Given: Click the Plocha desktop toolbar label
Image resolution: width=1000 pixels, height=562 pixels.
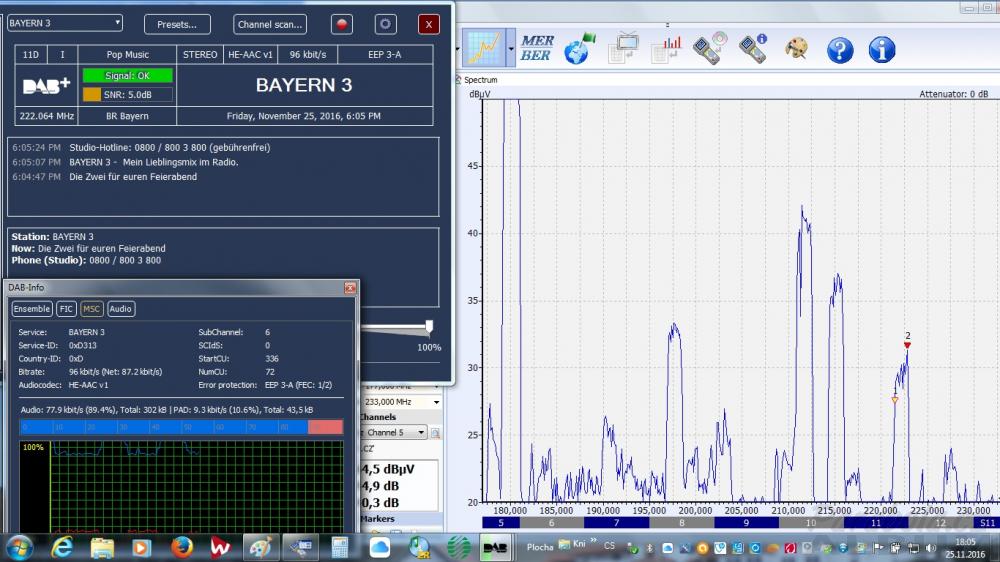Looking at the screenshot, I should [x=540, y=547].
